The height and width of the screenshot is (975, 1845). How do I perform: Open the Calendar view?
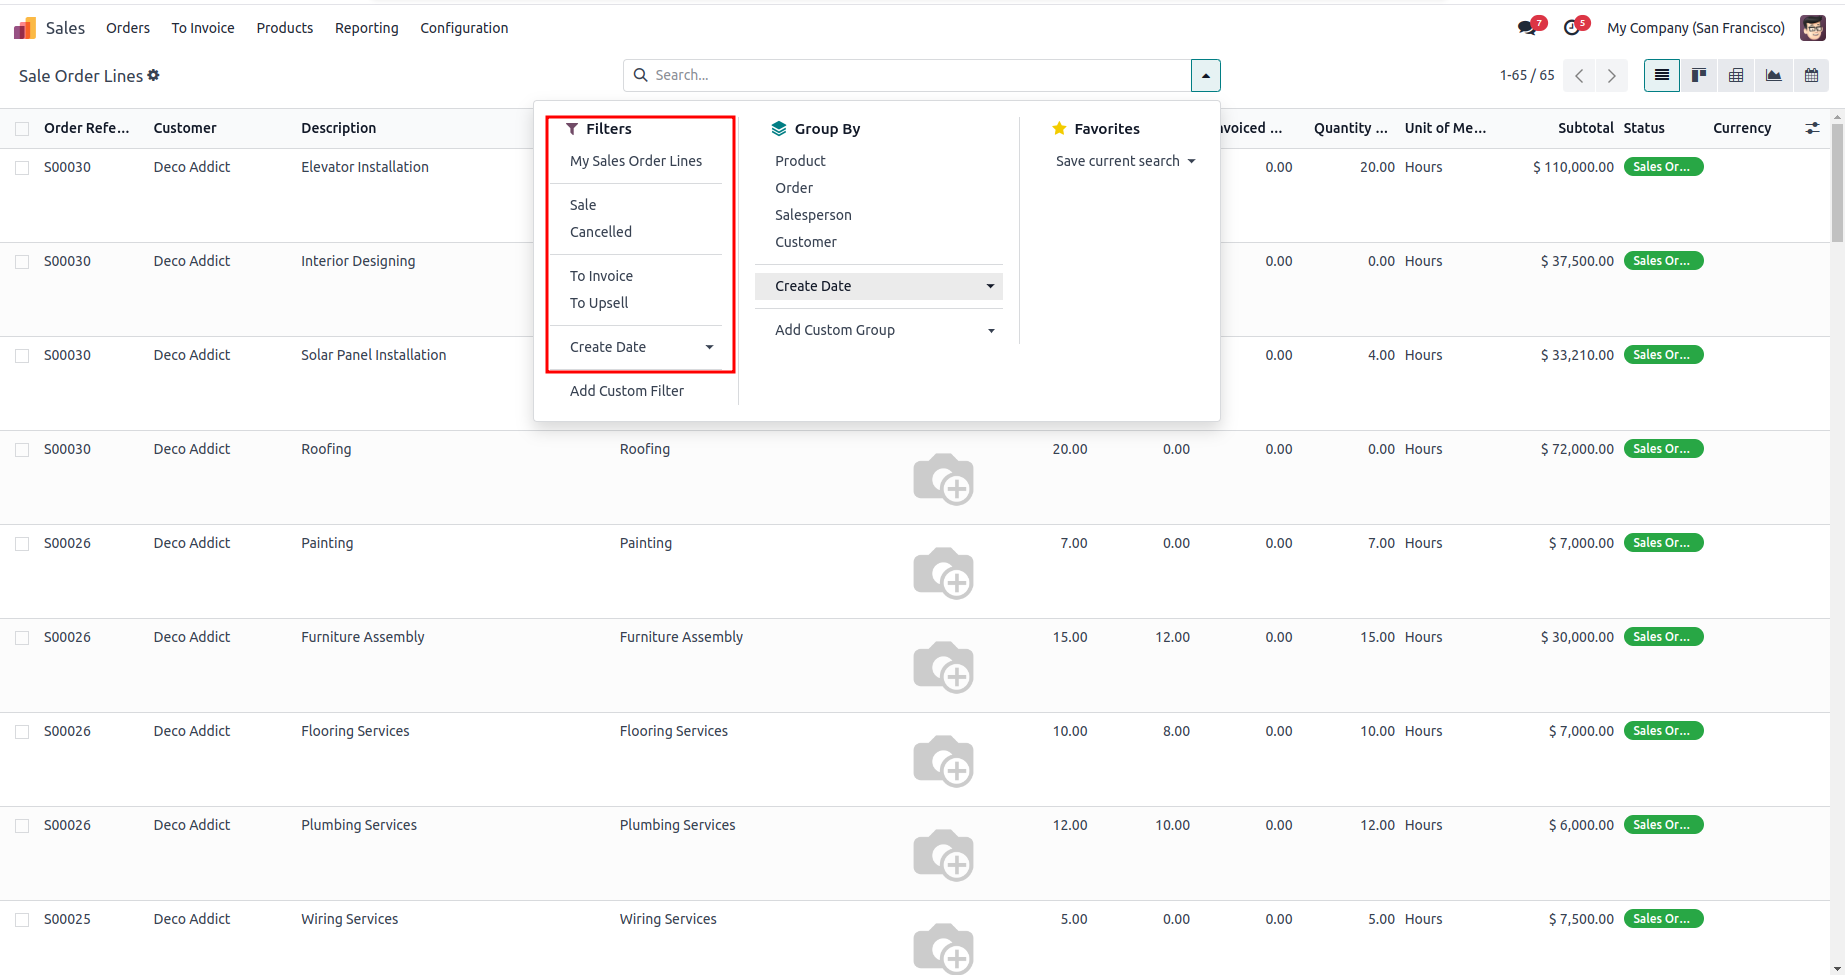tap(1811, 75)
